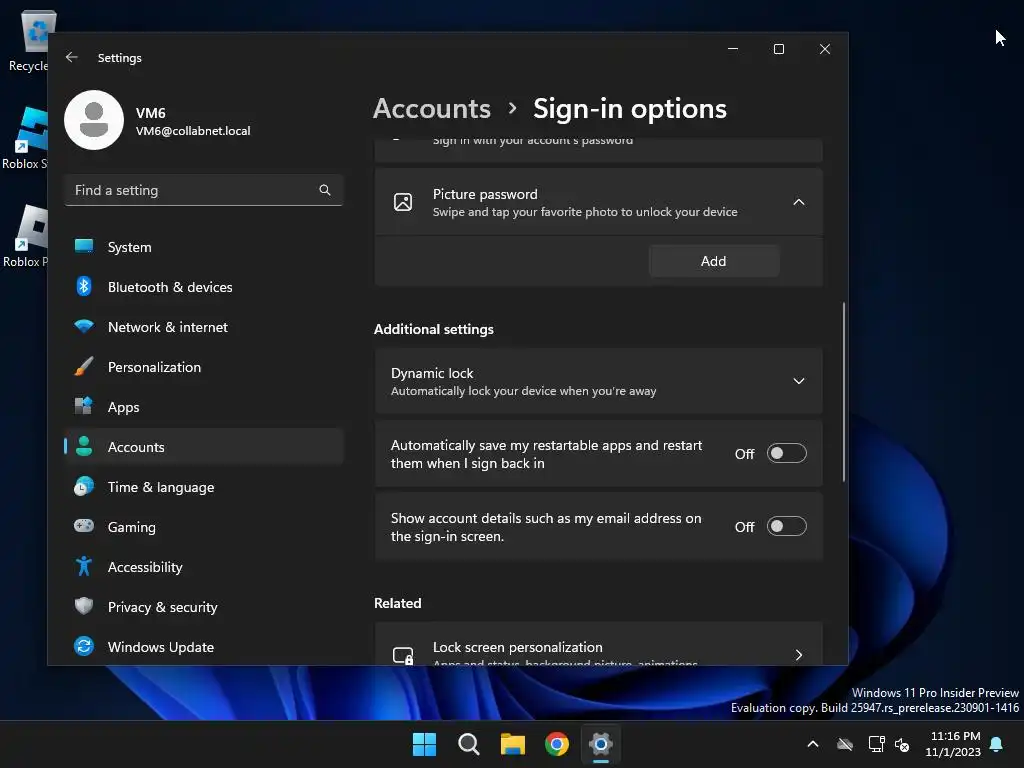
Task: Collapse the Picture password section
Action: [x=799, y=202]
